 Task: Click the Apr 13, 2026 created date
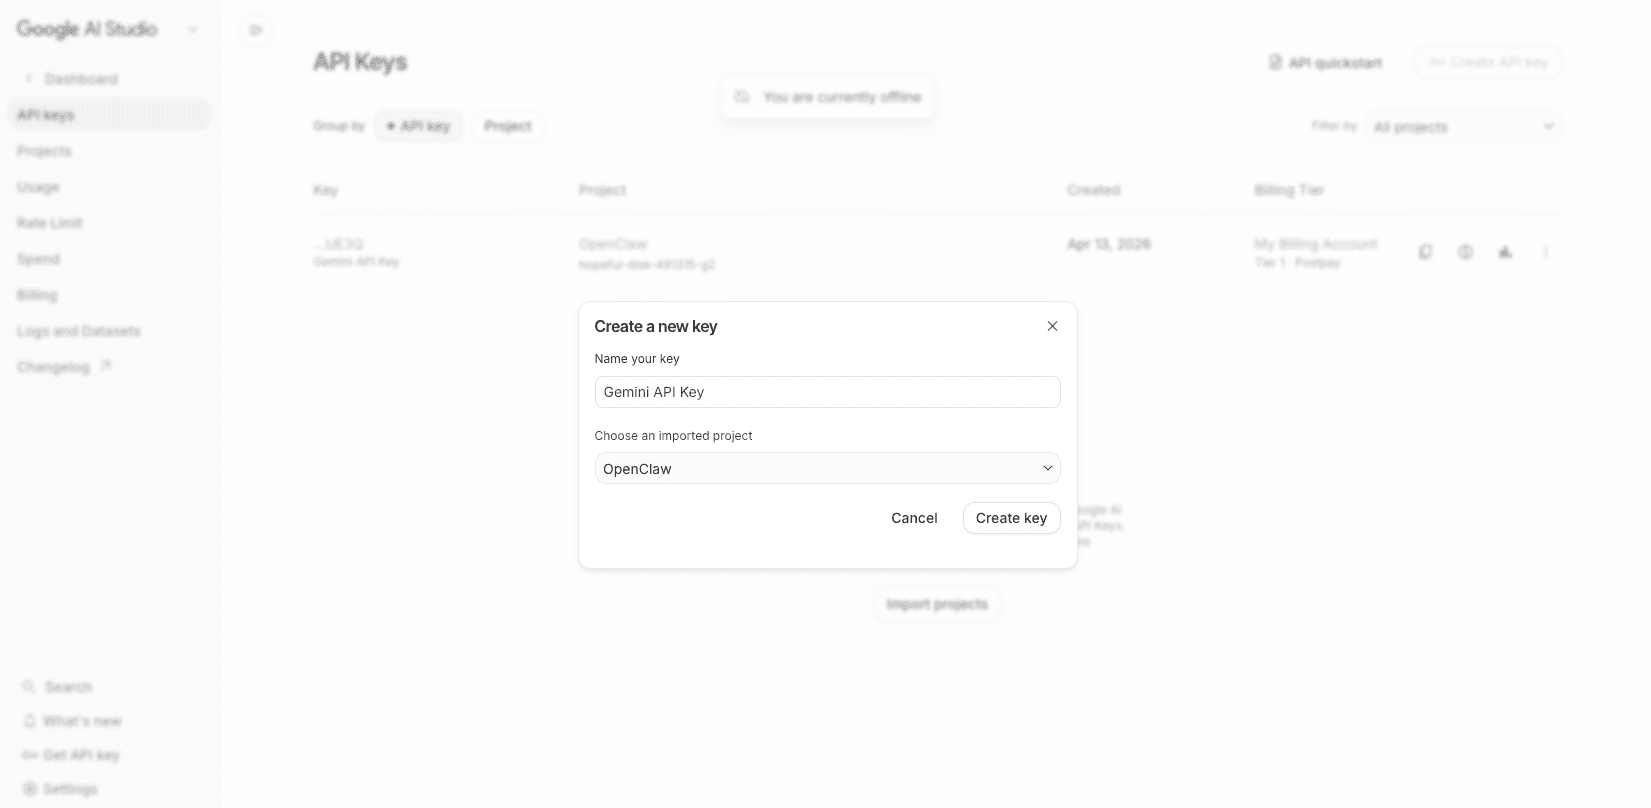tap(1109, 244)
